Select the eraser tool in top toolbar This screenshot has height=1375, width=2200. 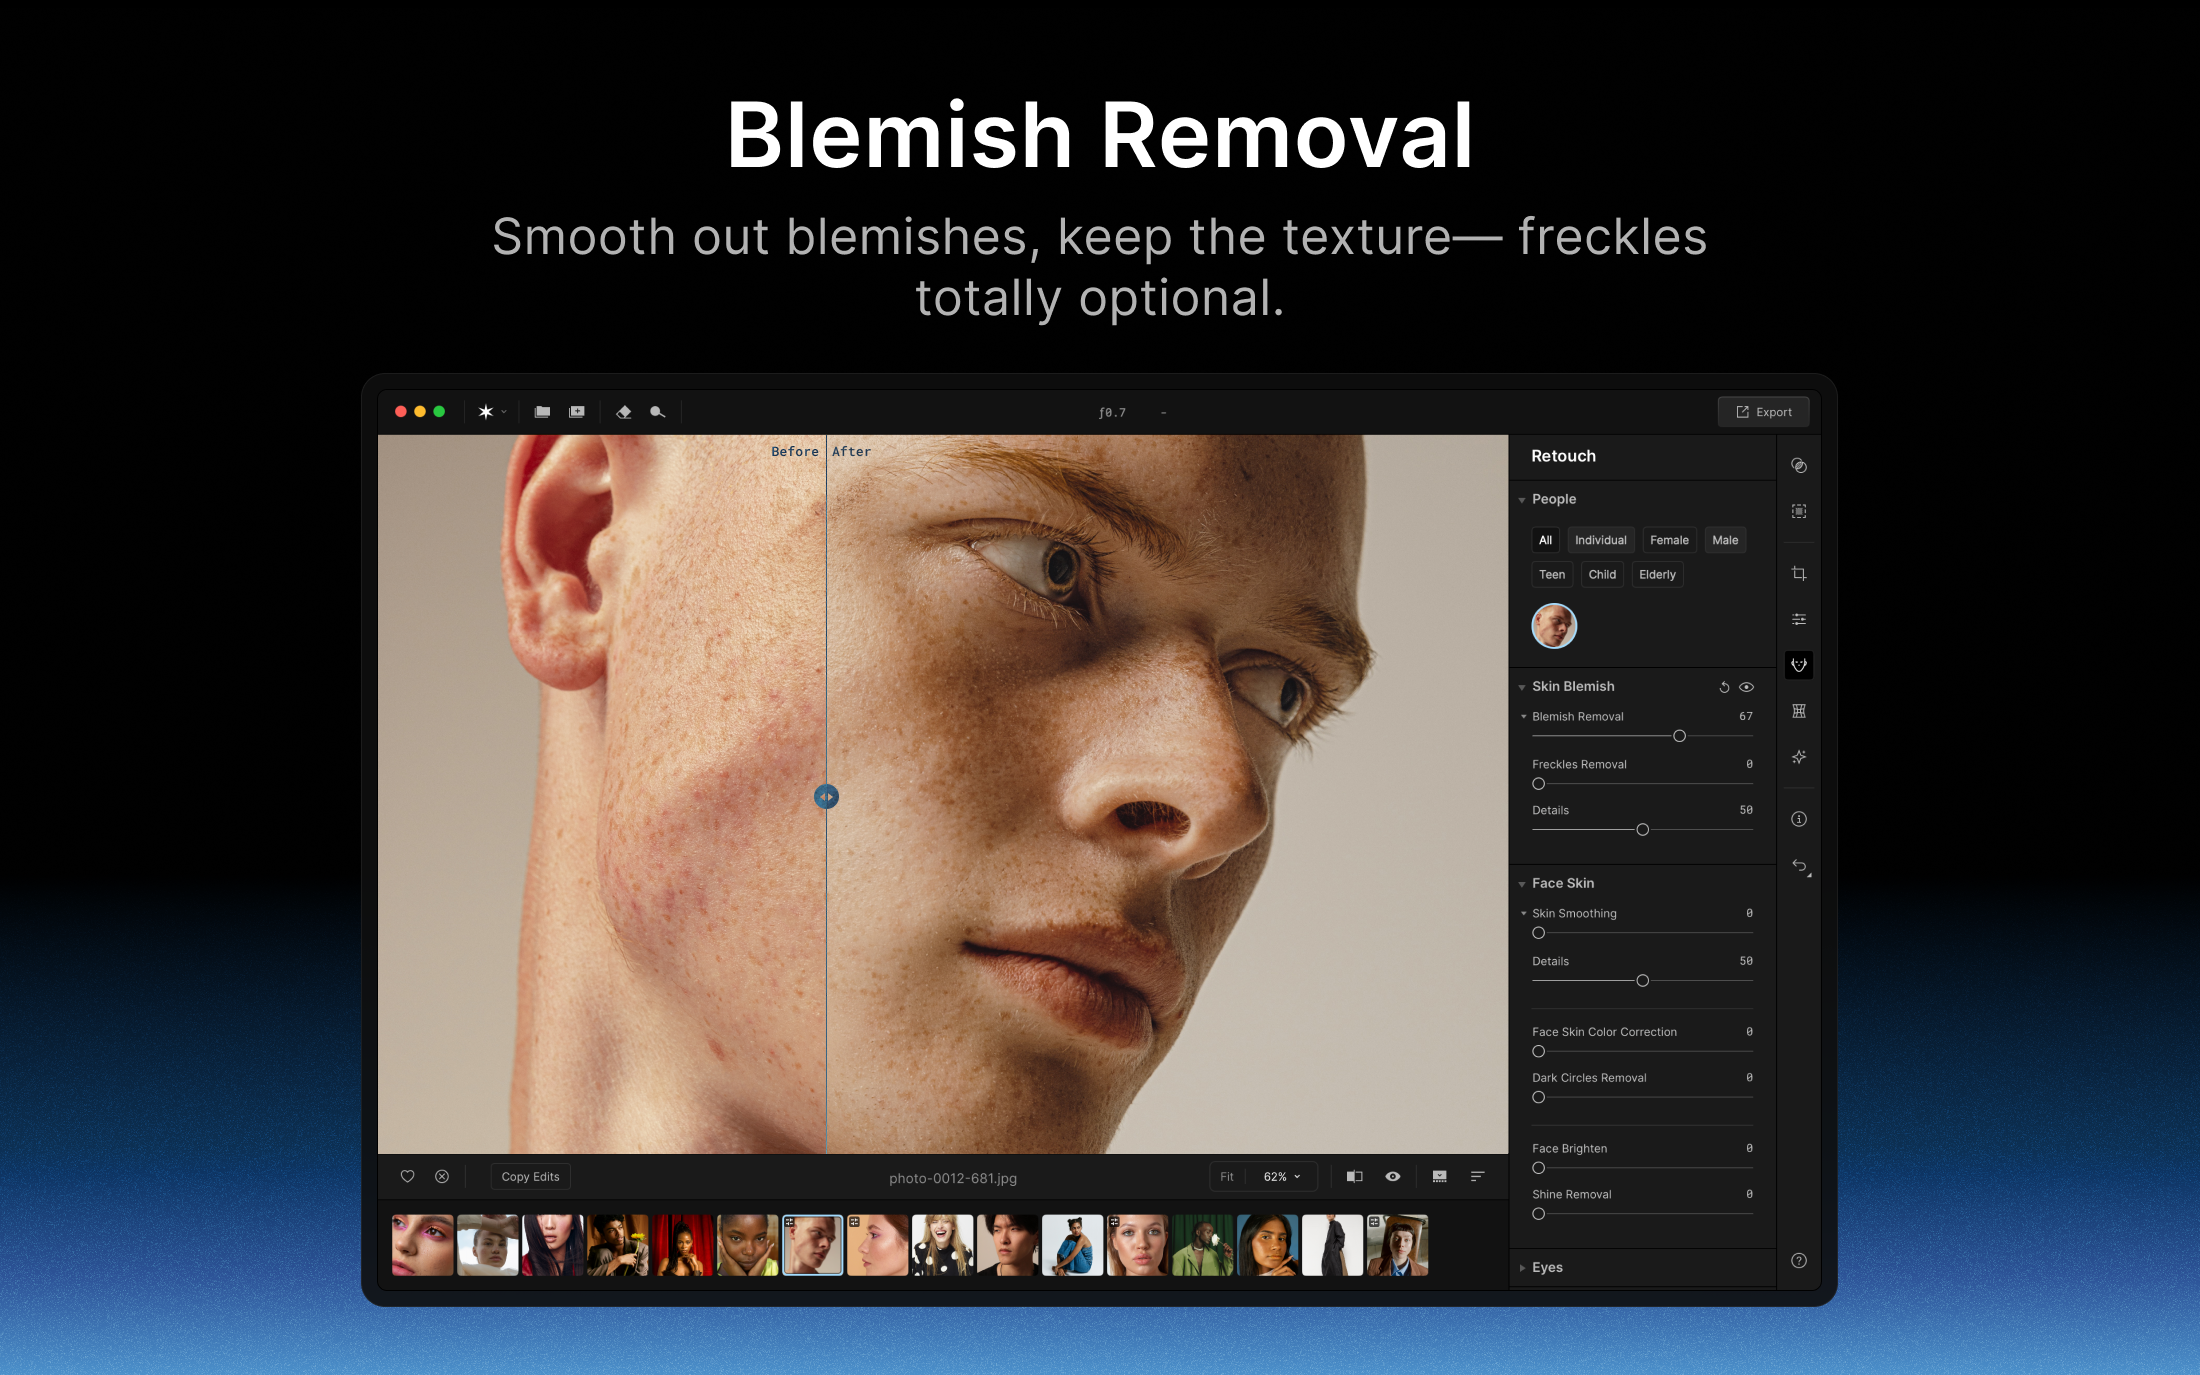[x=624, y=412]
